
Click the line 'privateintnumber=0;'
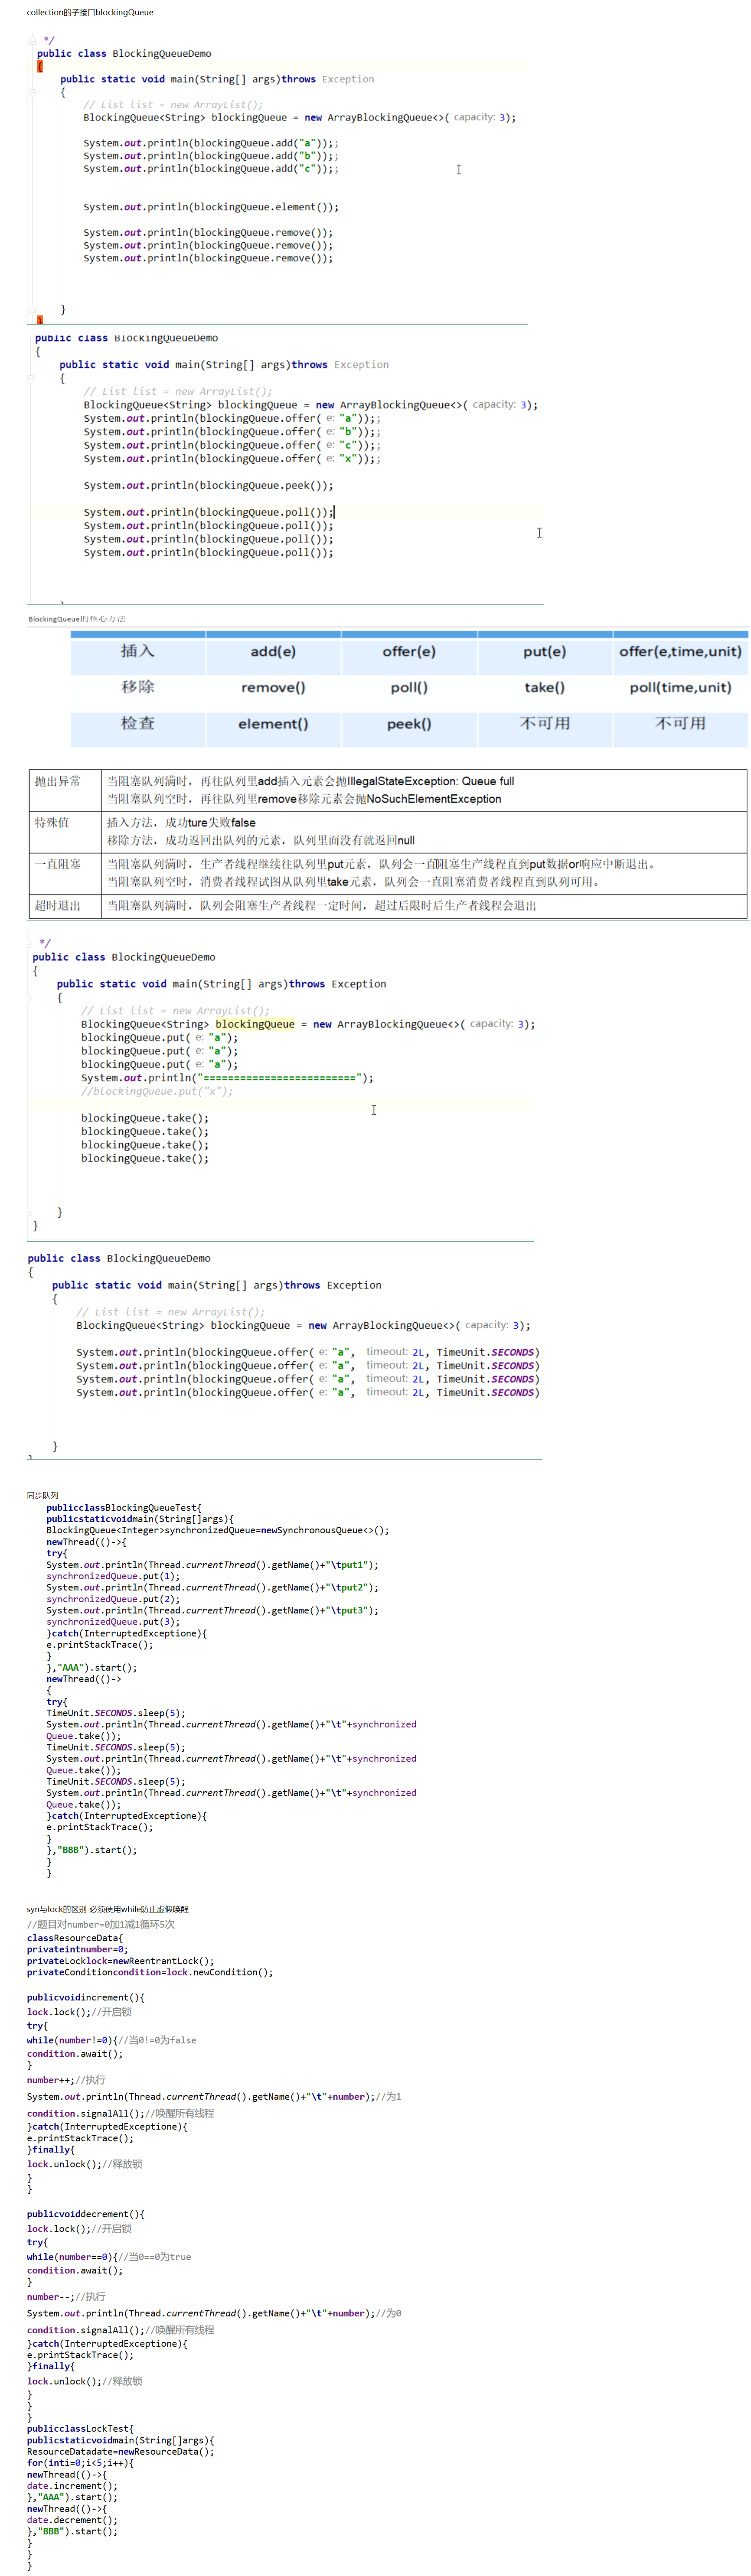tap(77, 1950)
